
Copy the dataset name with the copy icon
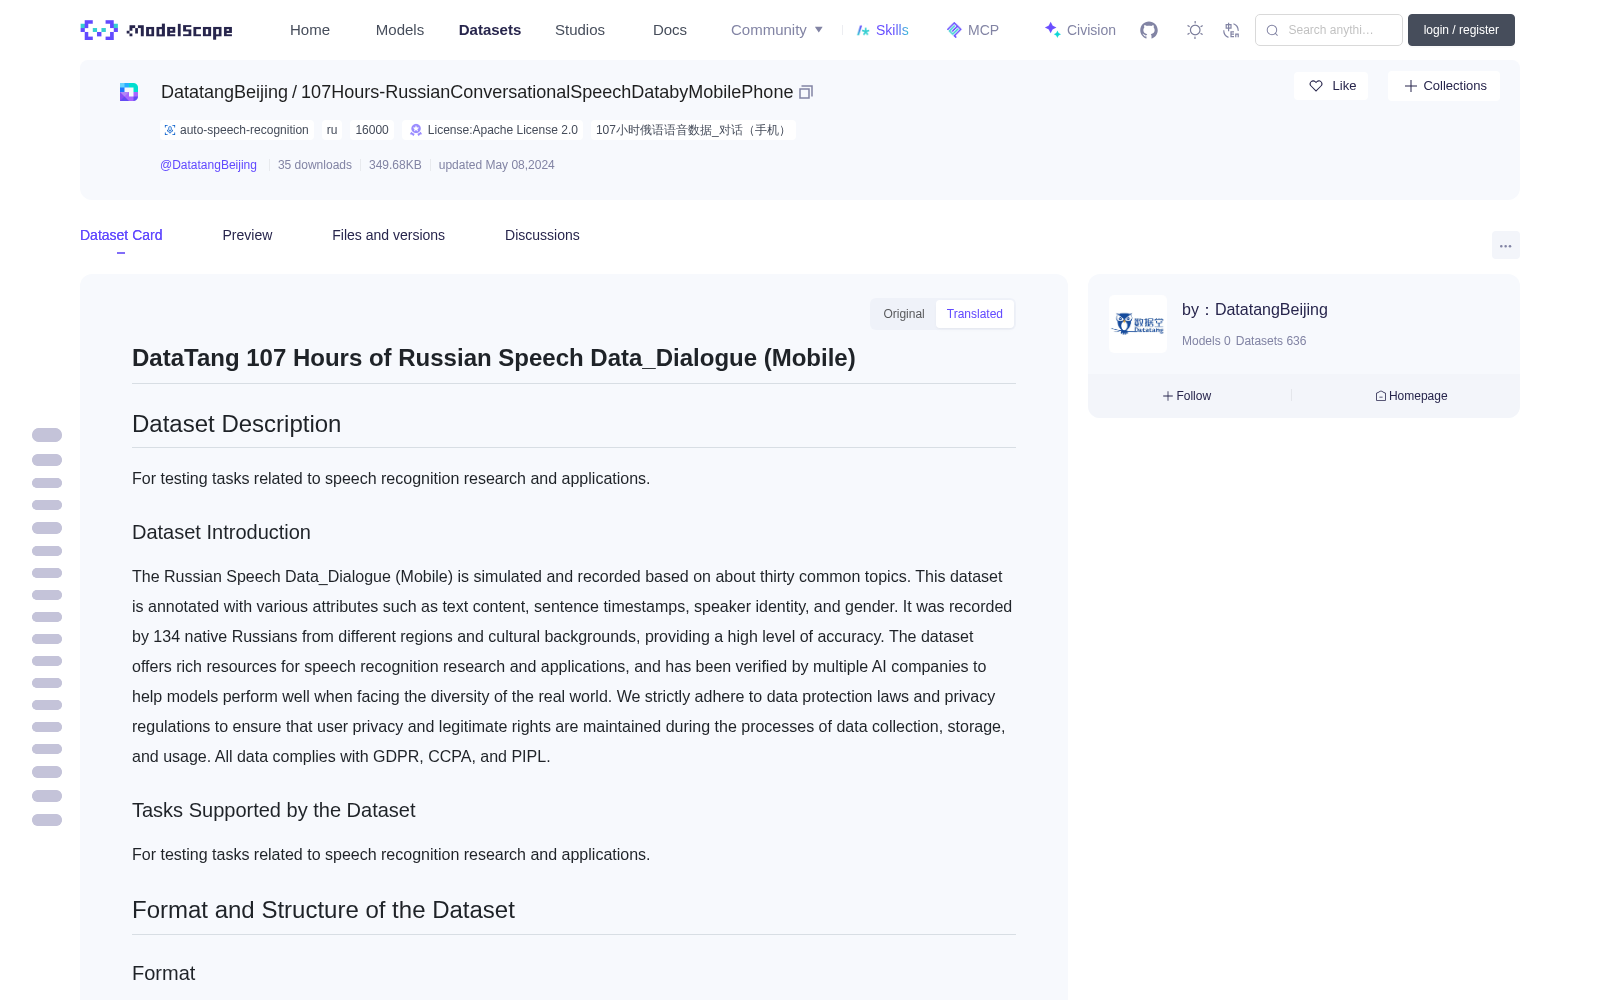click(x=806, y=92)
